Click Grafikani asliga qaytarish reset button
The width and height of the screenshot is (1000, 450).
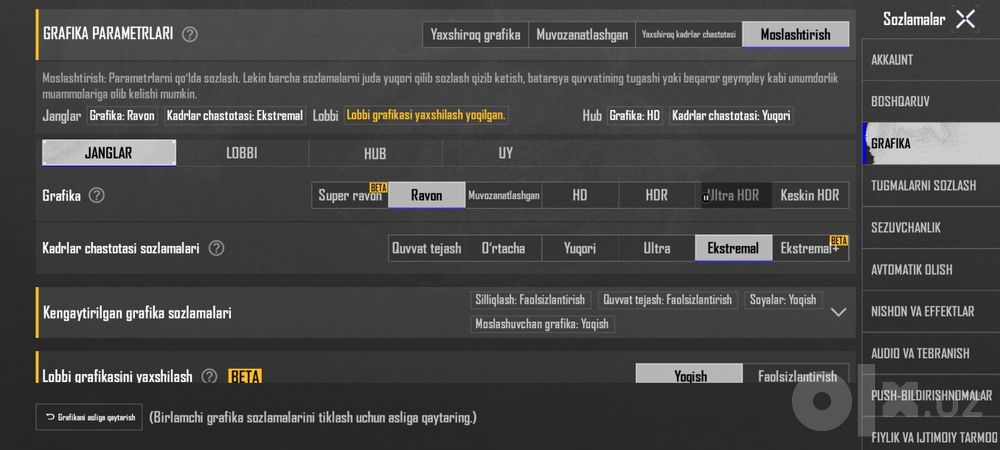89,417
